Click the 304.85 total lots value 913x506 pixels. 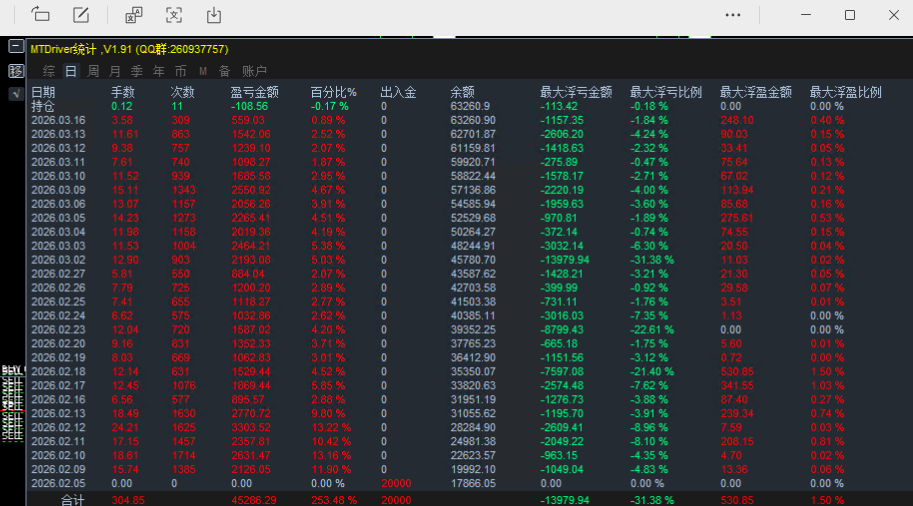[x=128, y=500]
